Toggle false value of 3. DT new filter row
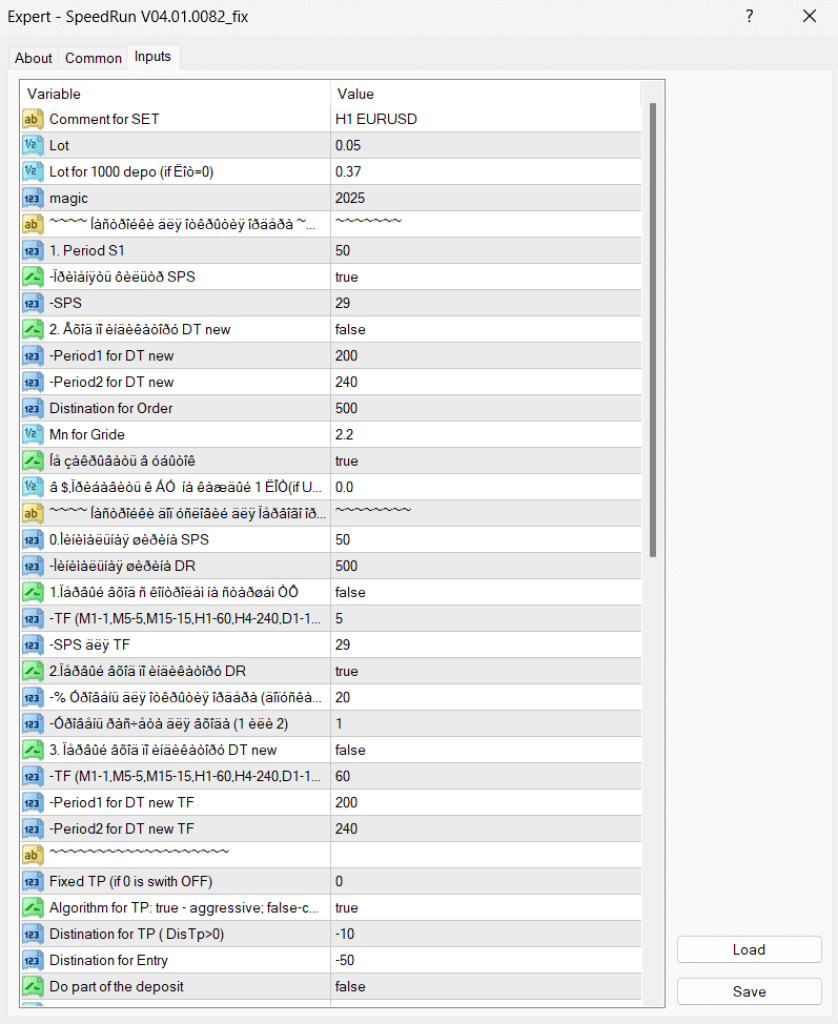Image resolution: width=838 pixels, height=1024 pixels. [x=486, y=750]
